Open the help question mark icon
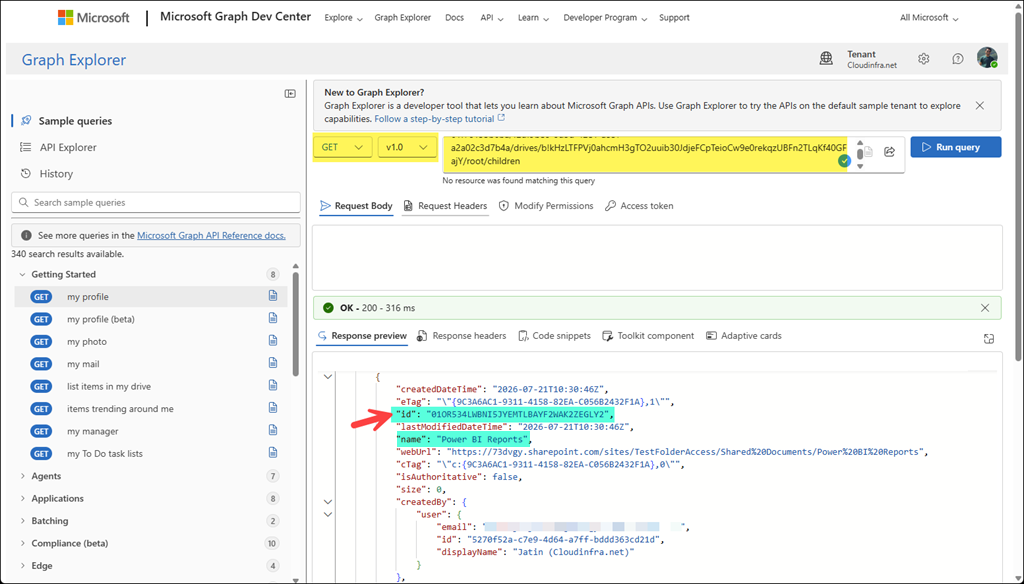Image resolution: width=1024 pixels, height=584 pixels. pos(957,59)
